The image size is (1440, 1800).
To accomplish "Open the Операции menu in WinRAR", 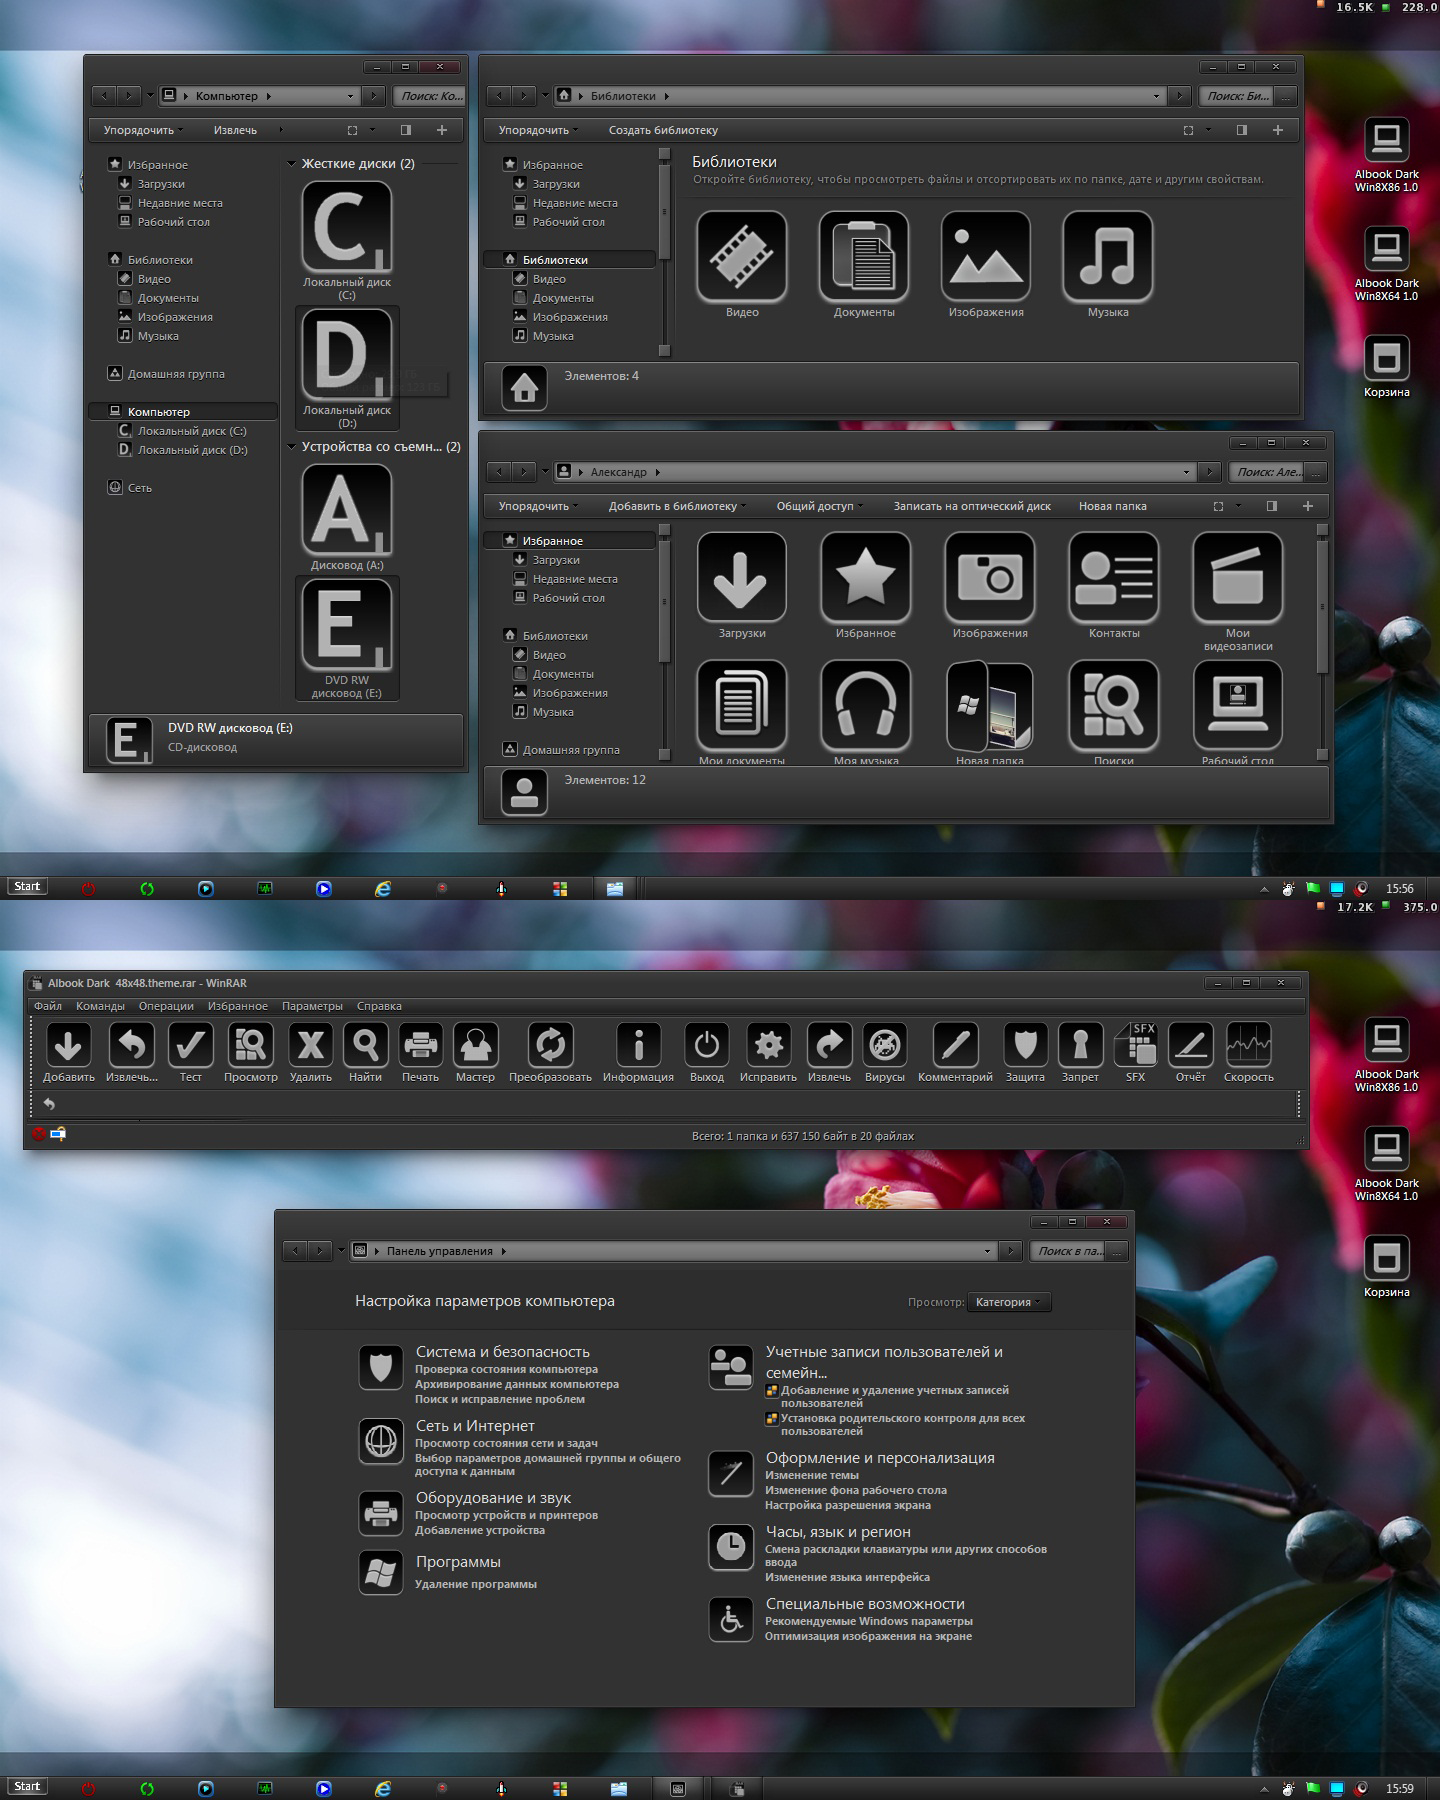I will (166, 1006).
